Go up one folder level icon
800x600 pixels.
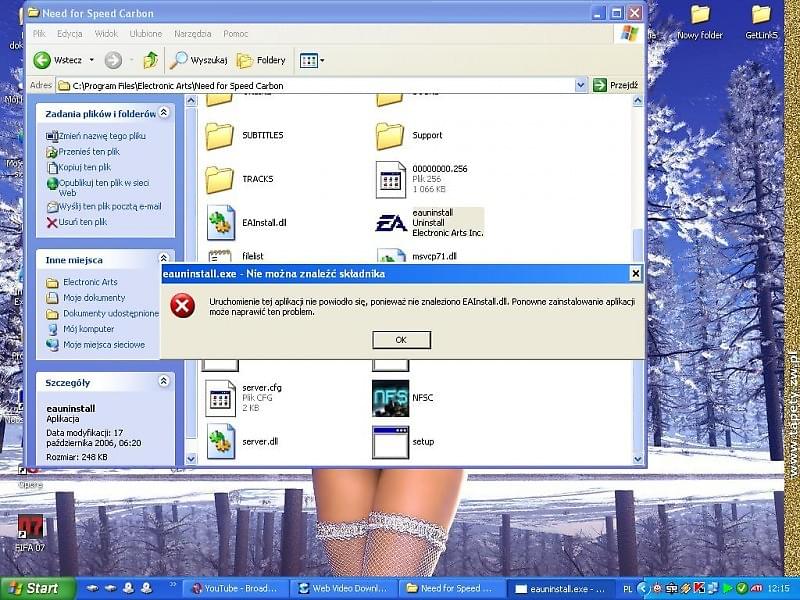coord(151,60)
